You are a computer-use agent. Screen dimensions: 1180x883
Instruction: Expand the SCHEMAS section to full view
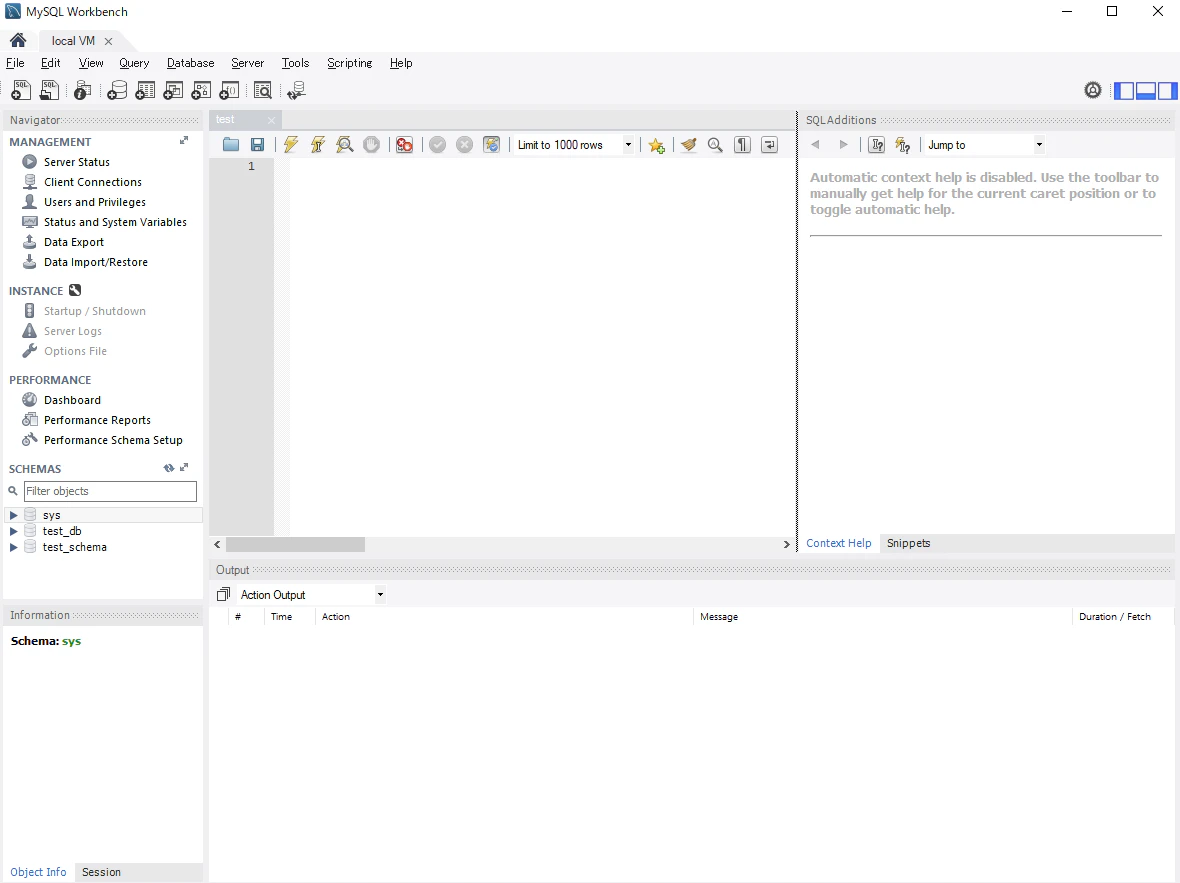click(184, 467)
